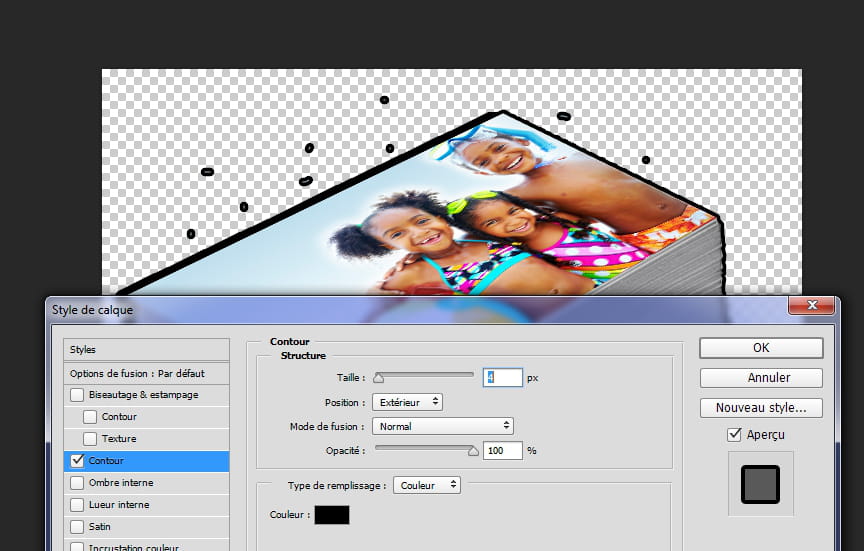Enable Ombre interne checkbox
The image size is (864, 551).
click(77, 483)
